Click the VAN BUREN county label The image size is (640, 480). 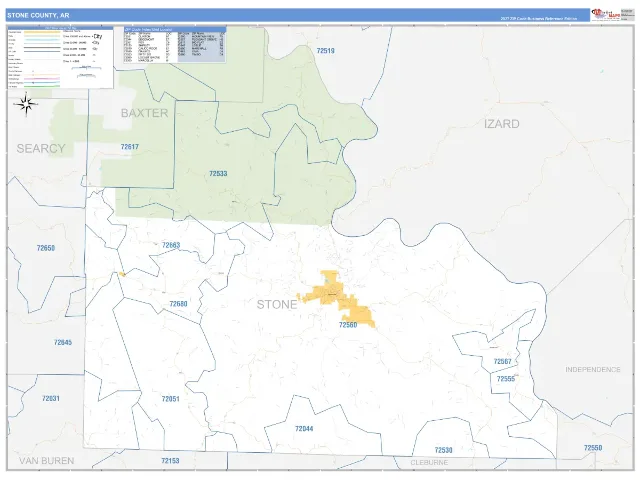[47, 461]
